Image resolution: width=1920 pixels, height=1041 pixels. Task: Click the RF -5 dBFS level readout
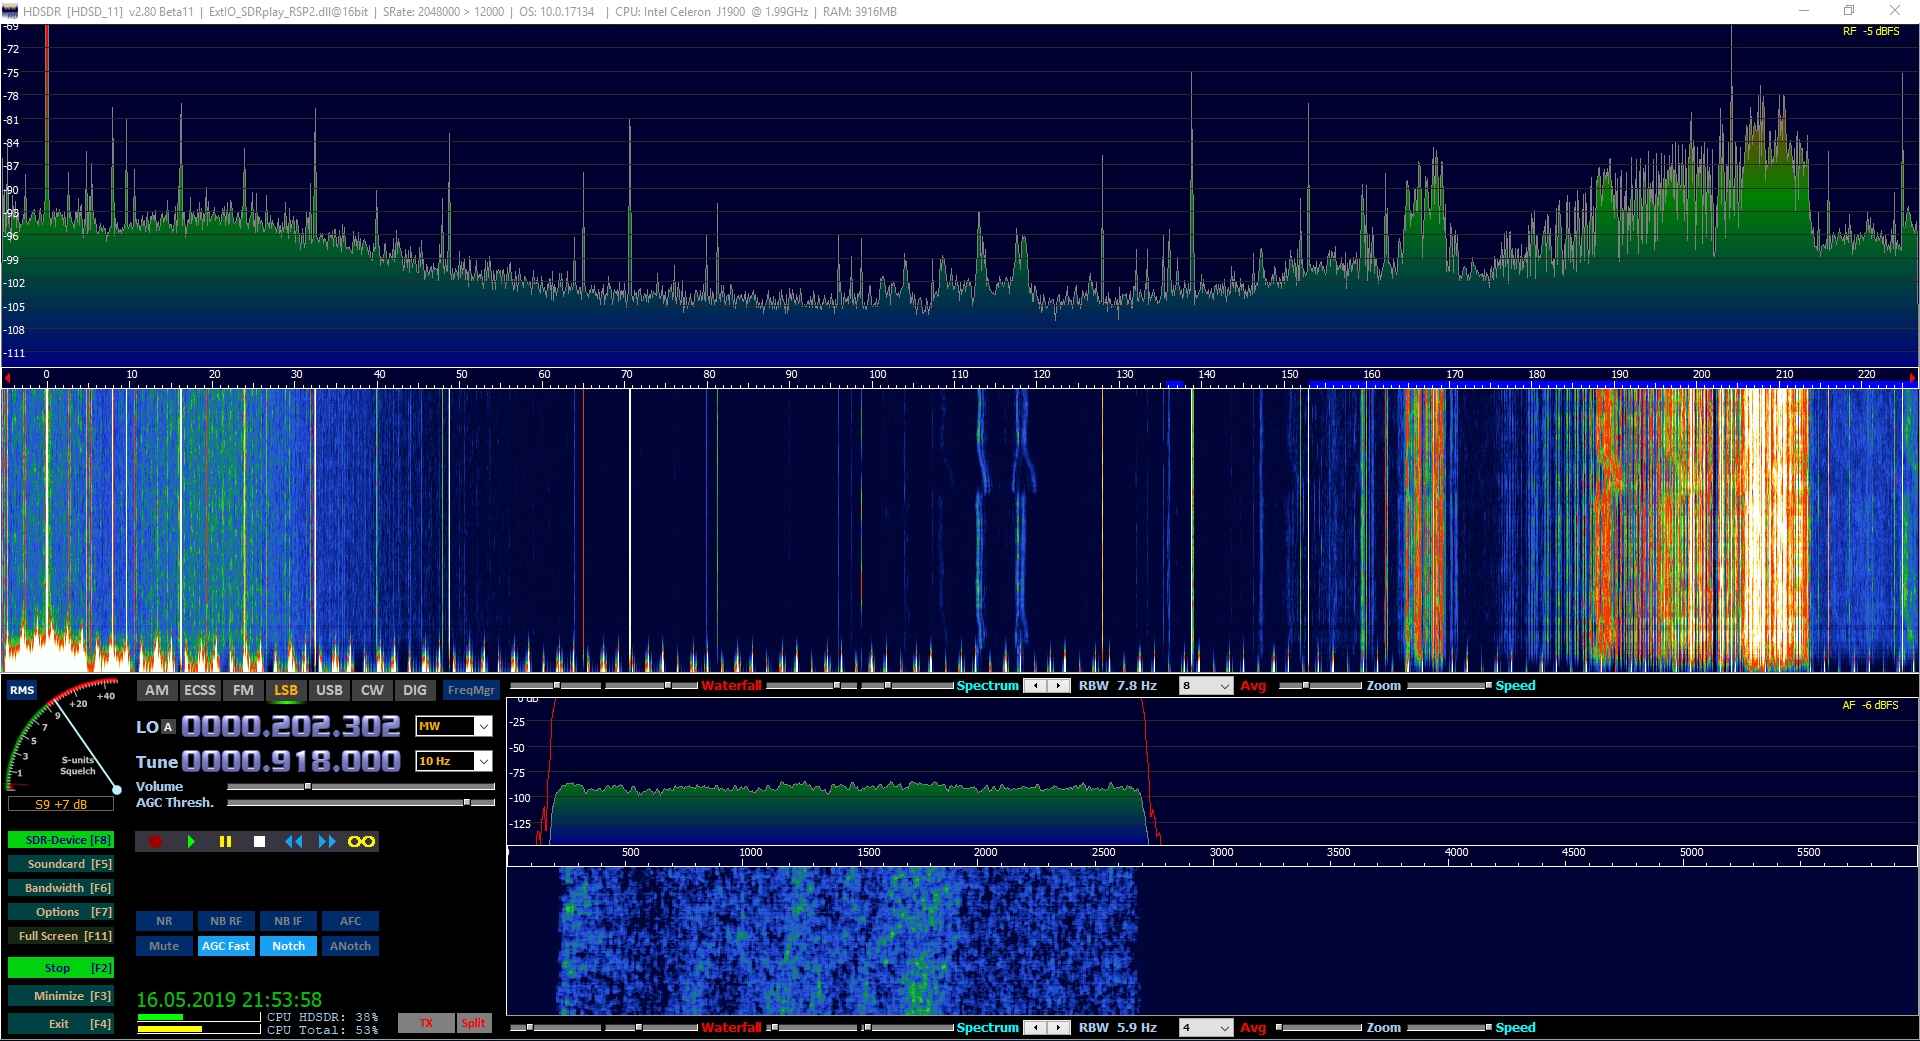click(1871, 32)
